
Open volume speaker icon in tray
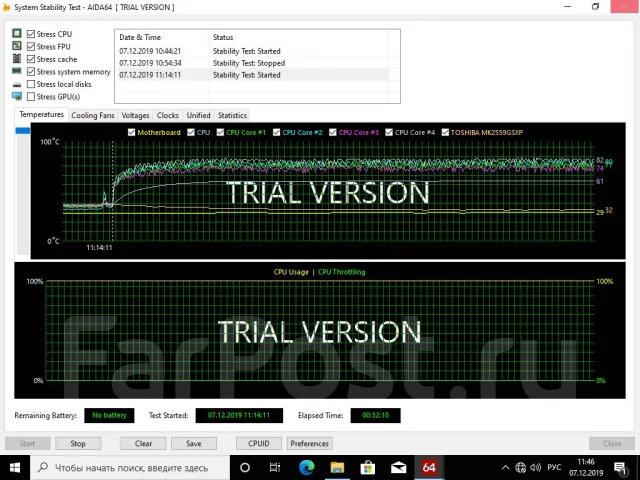point(535,468)
